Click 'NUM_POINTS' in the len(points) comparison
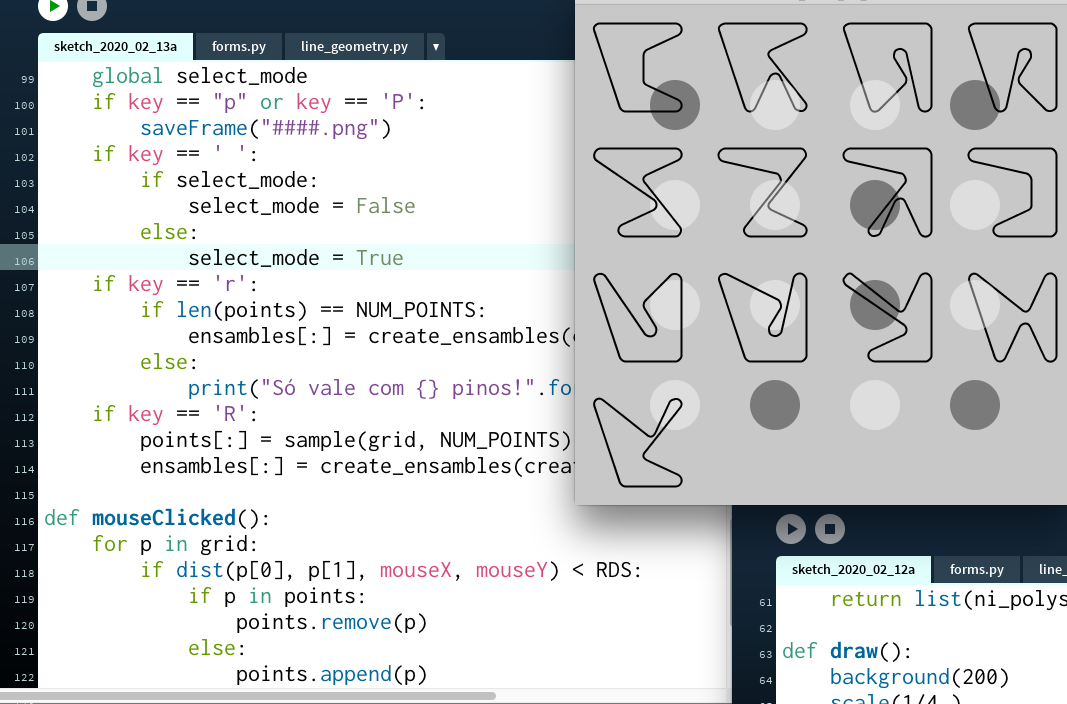 pyautogui.click(x=415, y=309)
